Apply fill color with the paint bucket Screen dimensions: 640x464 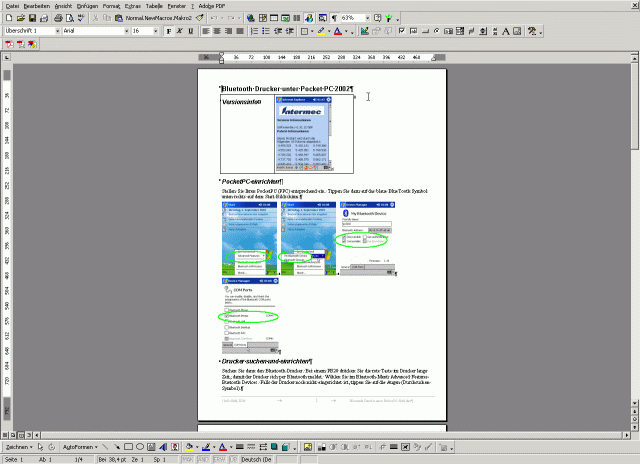pyautogui.click(x=189, y=447)
